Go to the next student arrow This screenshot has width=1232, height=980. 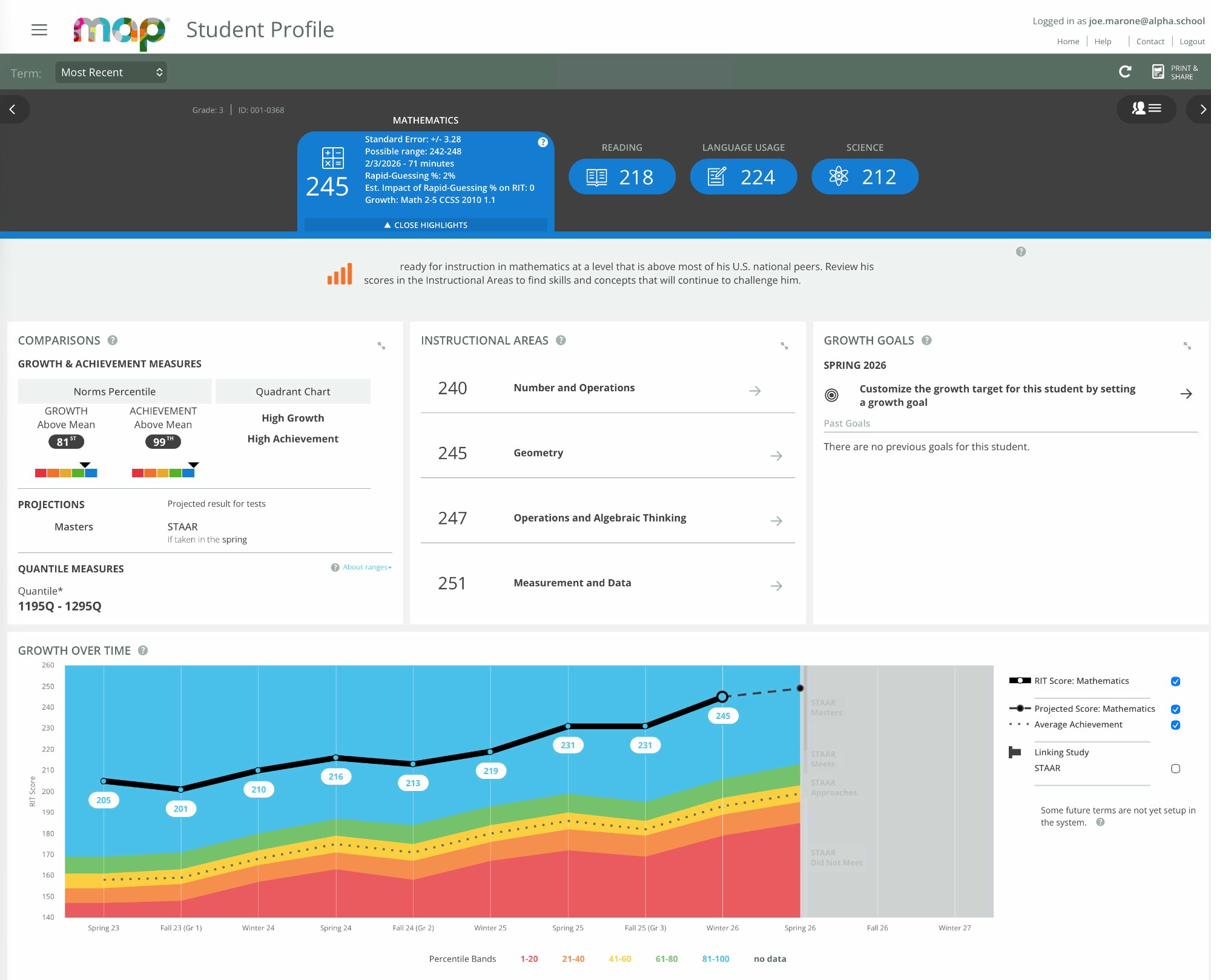1203,109
